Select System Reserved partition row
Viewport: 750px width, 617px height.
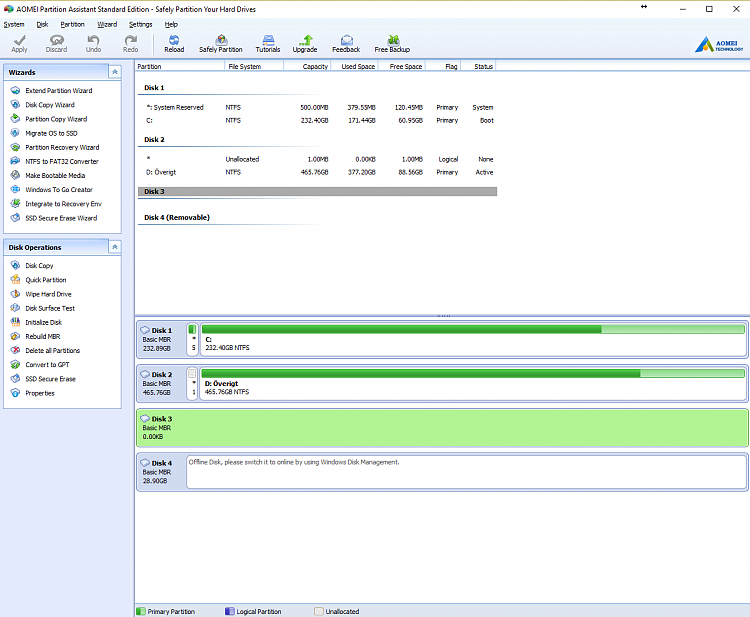point(318,108)
